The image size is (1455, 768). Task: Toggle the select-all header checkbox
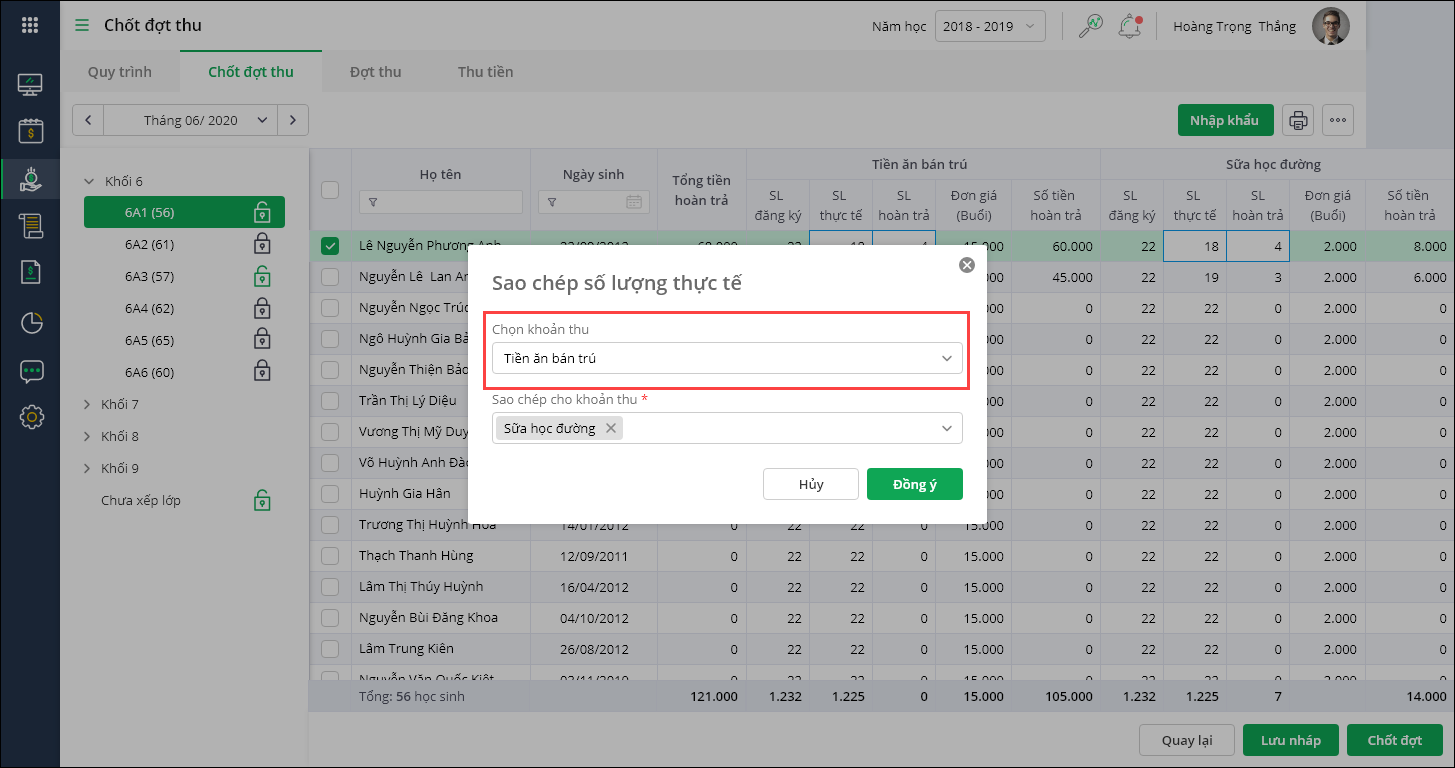click(x=330, y=190)
